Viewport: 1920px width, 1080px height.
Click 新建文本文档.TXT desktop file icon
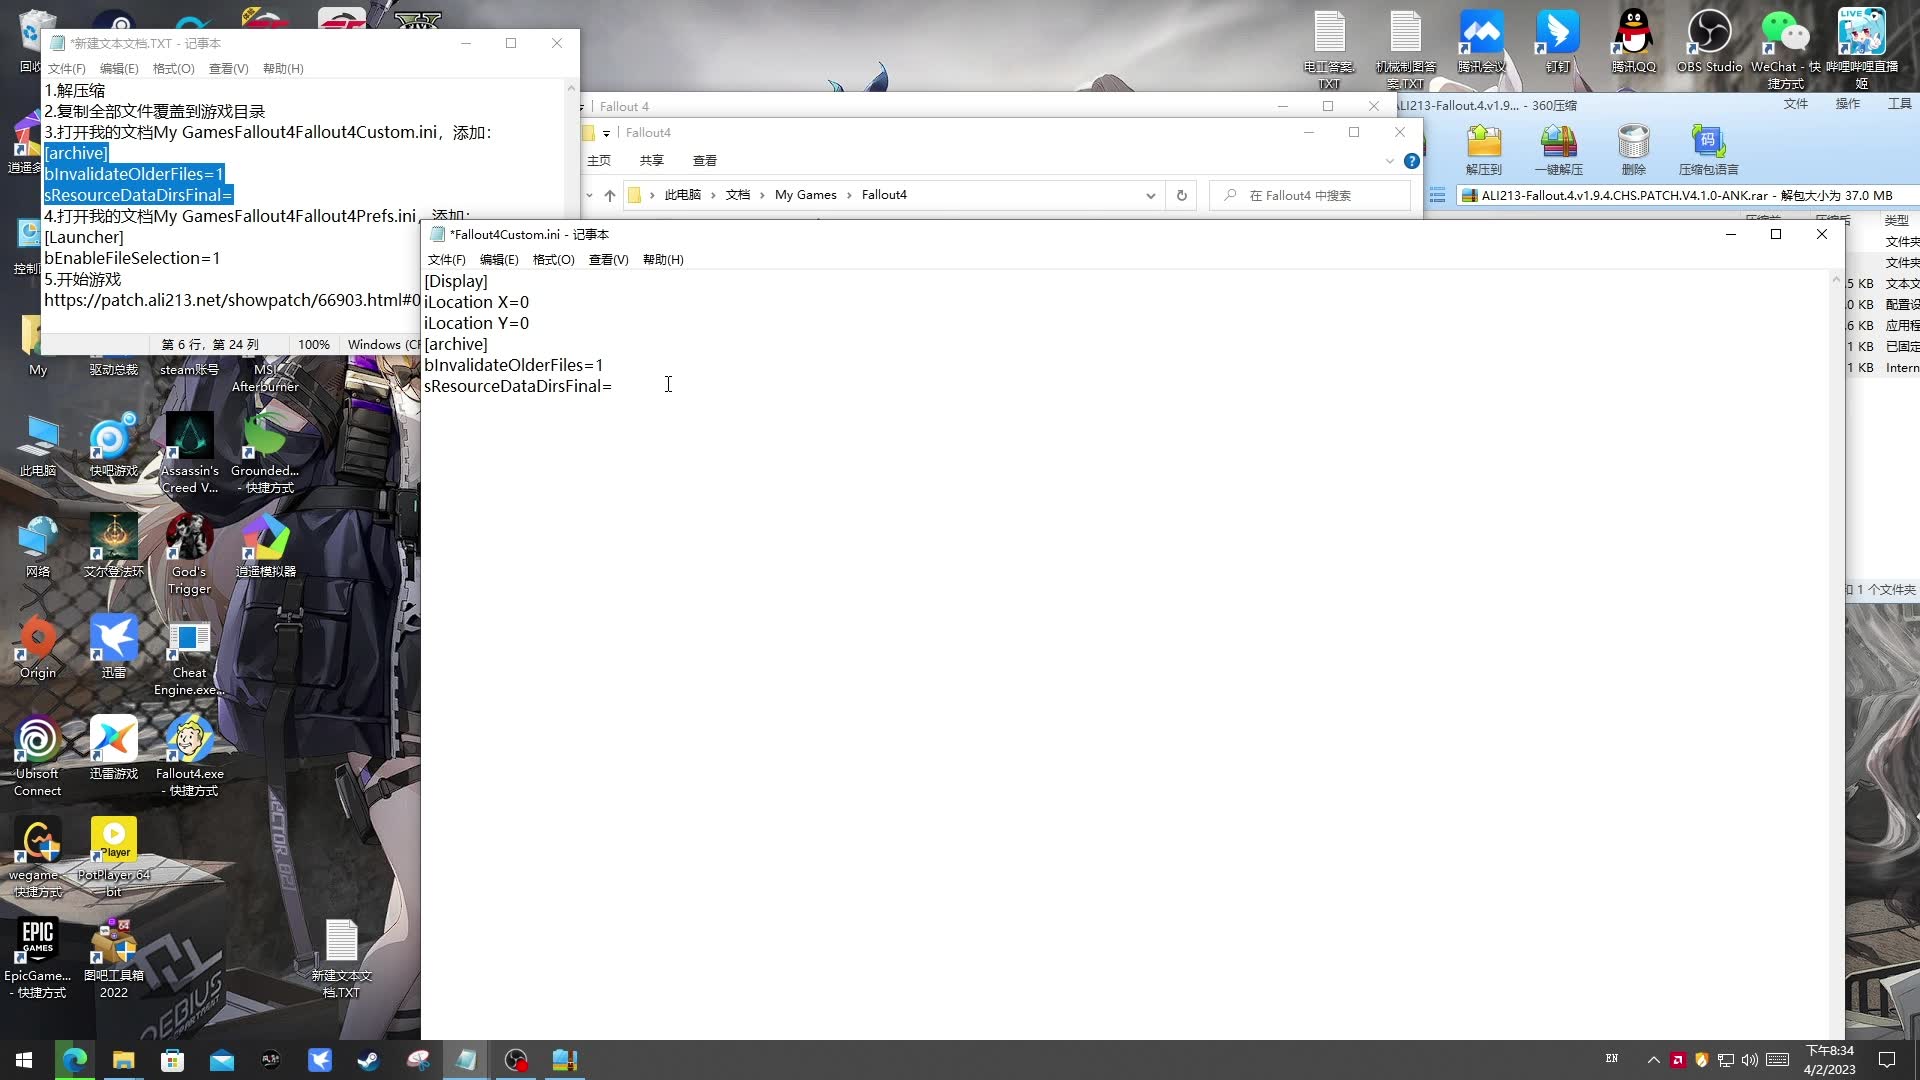[341, 958]
